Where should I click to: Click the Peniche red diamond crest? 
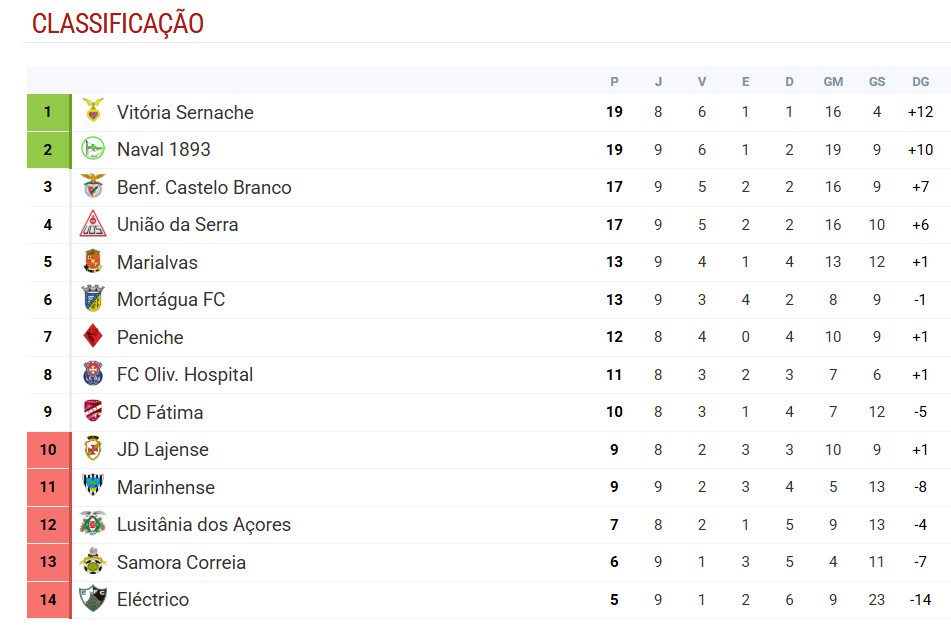pos(93,336)
